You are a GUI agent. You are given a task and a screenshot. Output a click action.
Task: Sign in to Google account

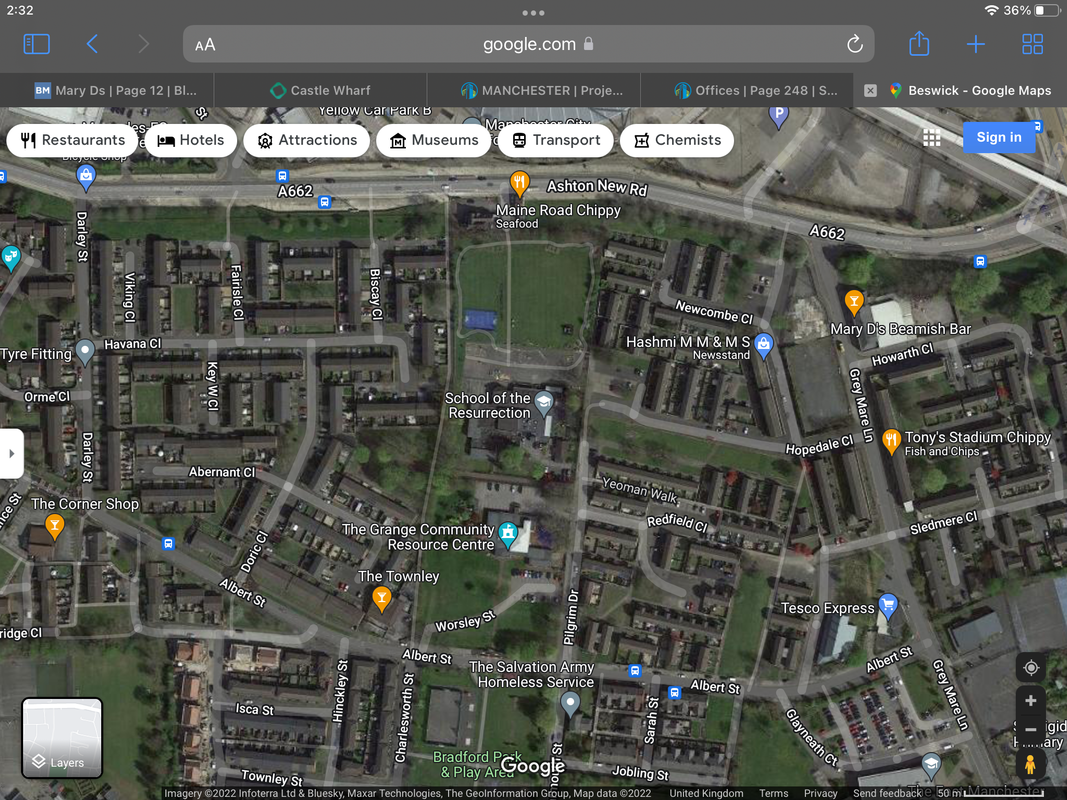[998, 137]
